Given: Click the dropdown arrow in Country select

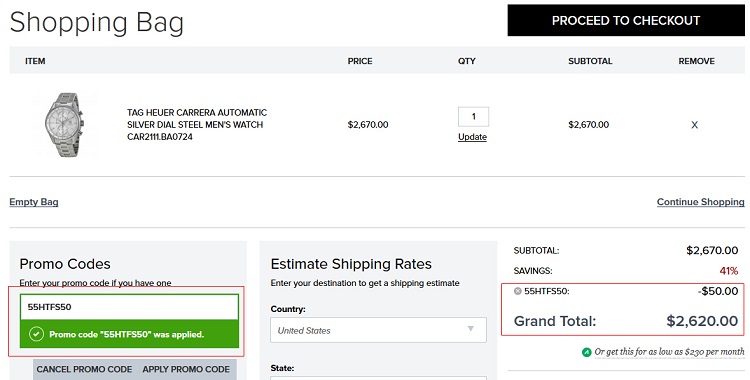Looking at the screenshot, I should tap(471, 329).
